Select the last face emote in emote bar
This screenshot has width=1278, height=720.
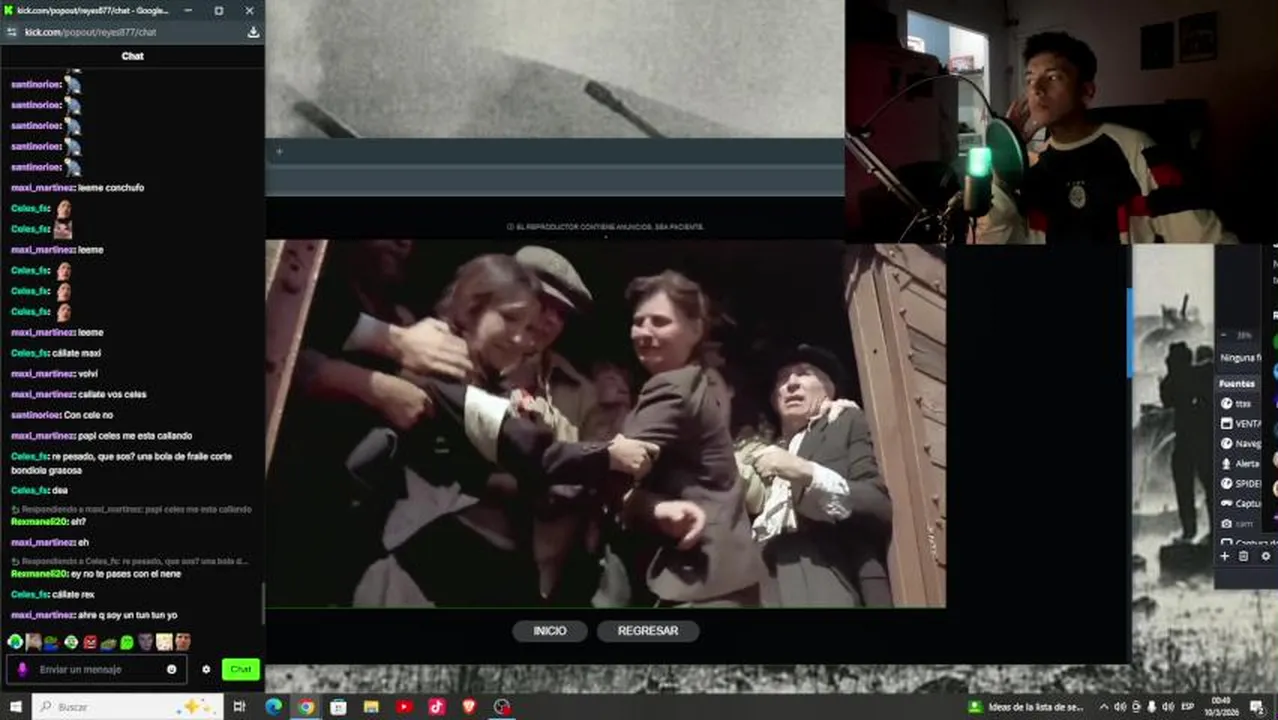click(183, 642)
